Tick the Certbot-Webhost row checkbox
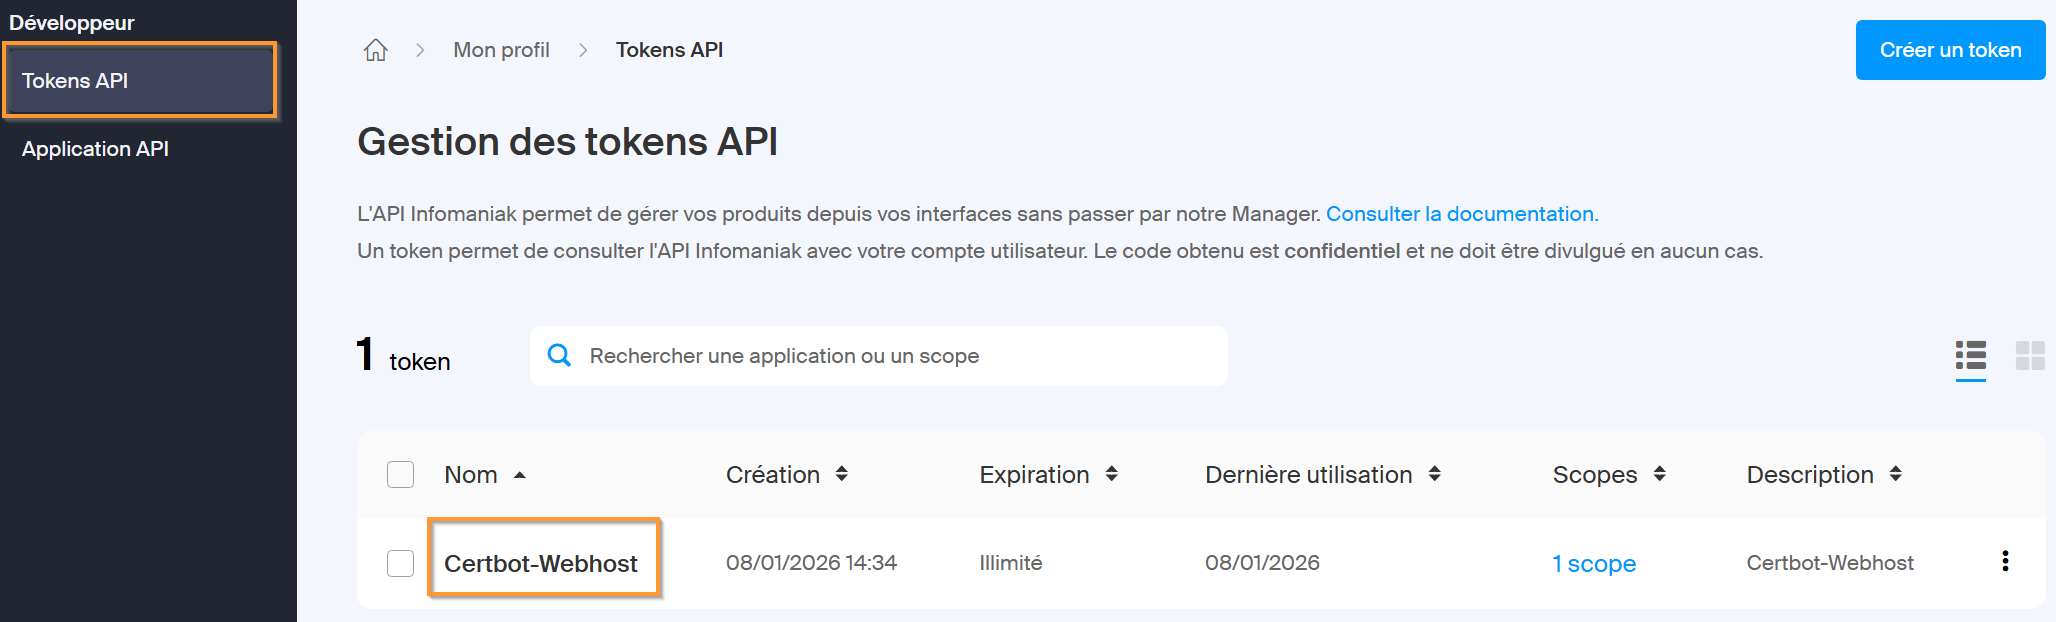Viewport: 2056px width, 622px height. [x=401, y=563]
